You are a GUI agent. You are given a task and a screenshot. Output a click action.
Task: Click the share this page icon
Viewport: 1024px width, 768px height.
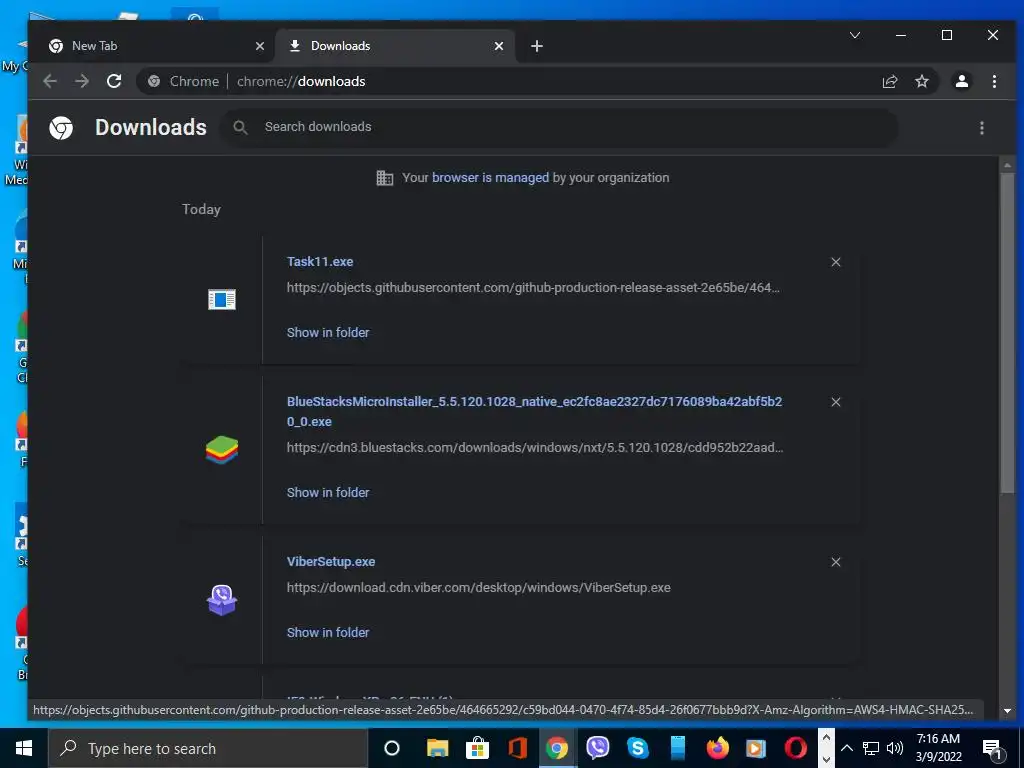(889, 82)
